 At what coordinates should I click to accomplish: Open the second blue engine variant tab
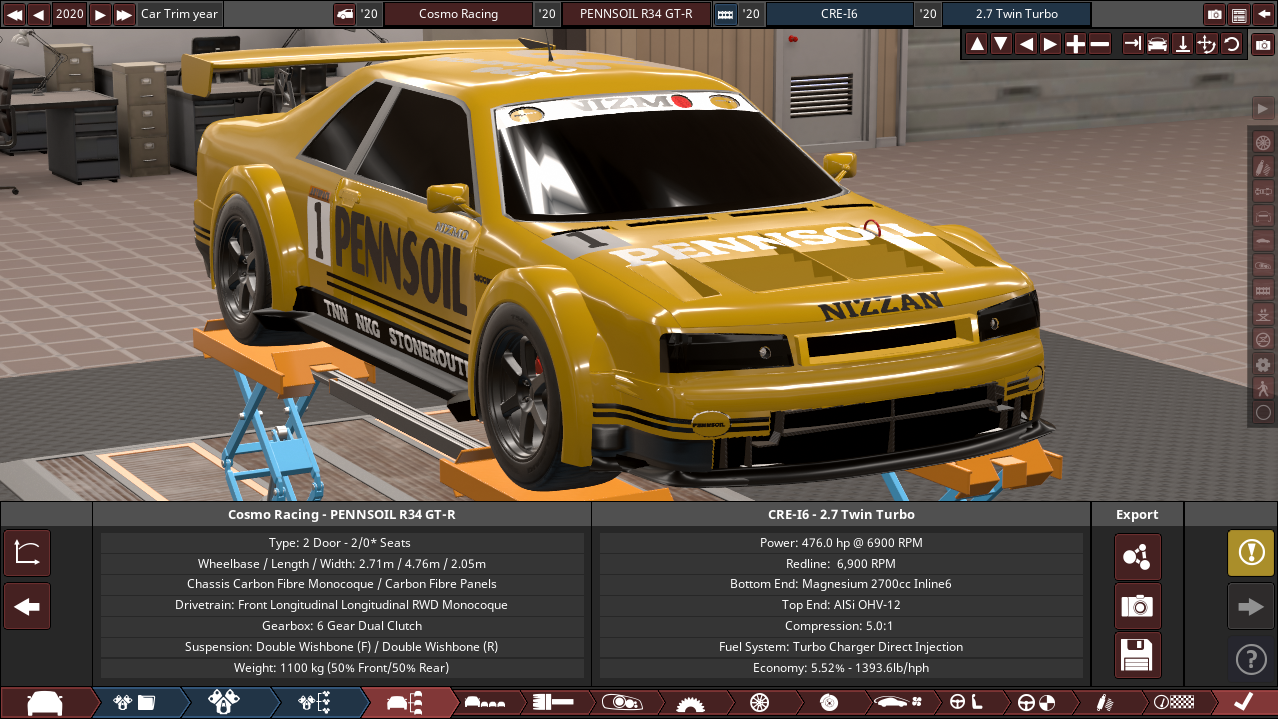(224, 703)
